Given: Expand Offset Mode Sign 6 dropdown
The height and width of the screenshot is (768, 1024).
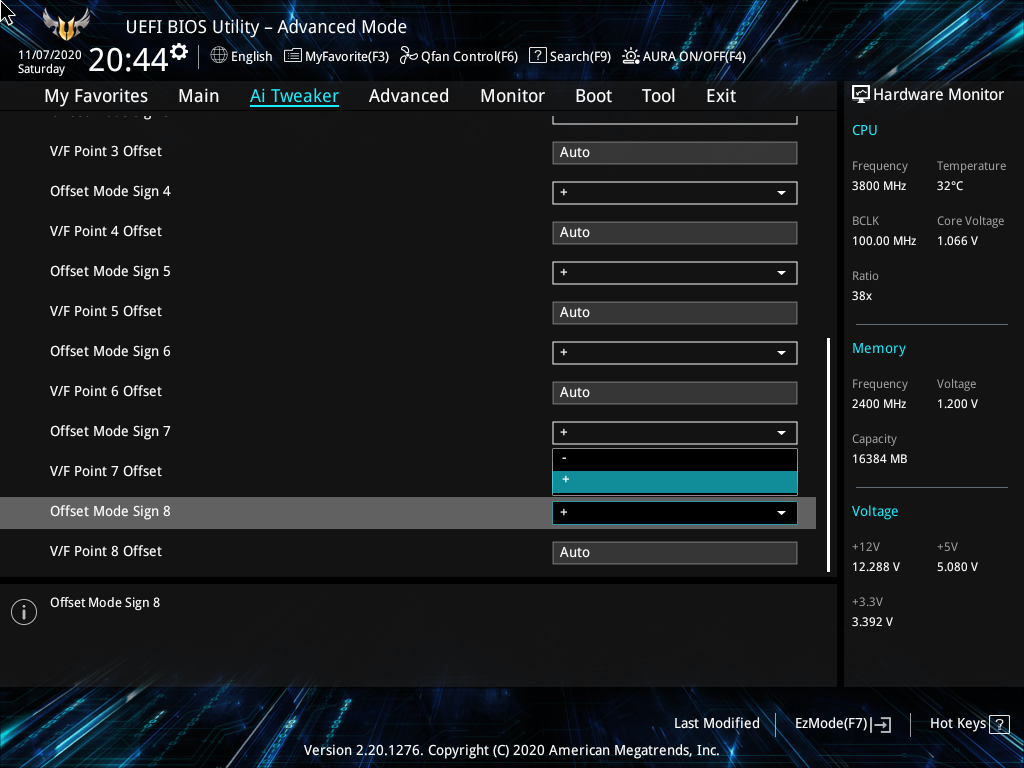Looking at the screenshot, I should pyautogui.click(x=675, y=353).
